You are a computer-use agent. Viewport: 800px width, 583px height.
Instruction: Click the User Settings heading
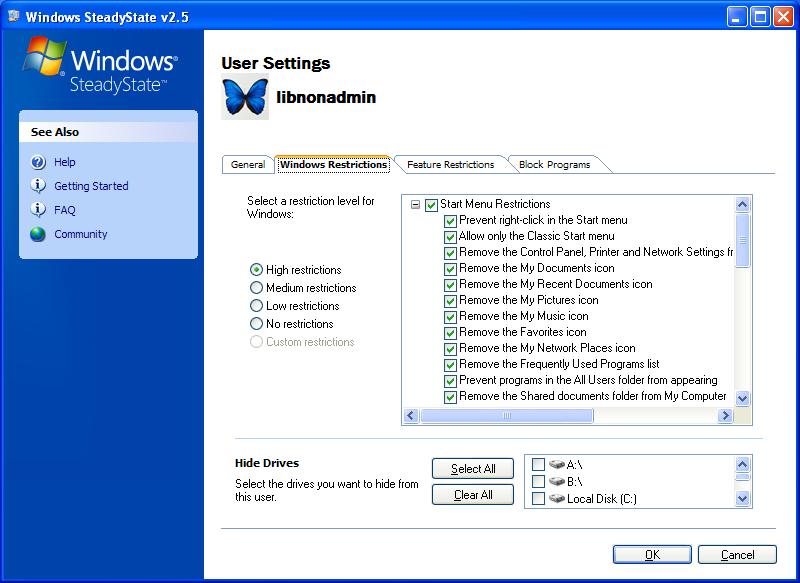coord(276,63)
